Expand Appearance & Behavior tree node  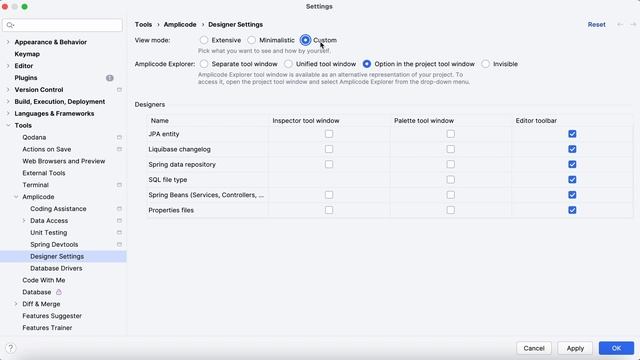[x=8, y=42]
